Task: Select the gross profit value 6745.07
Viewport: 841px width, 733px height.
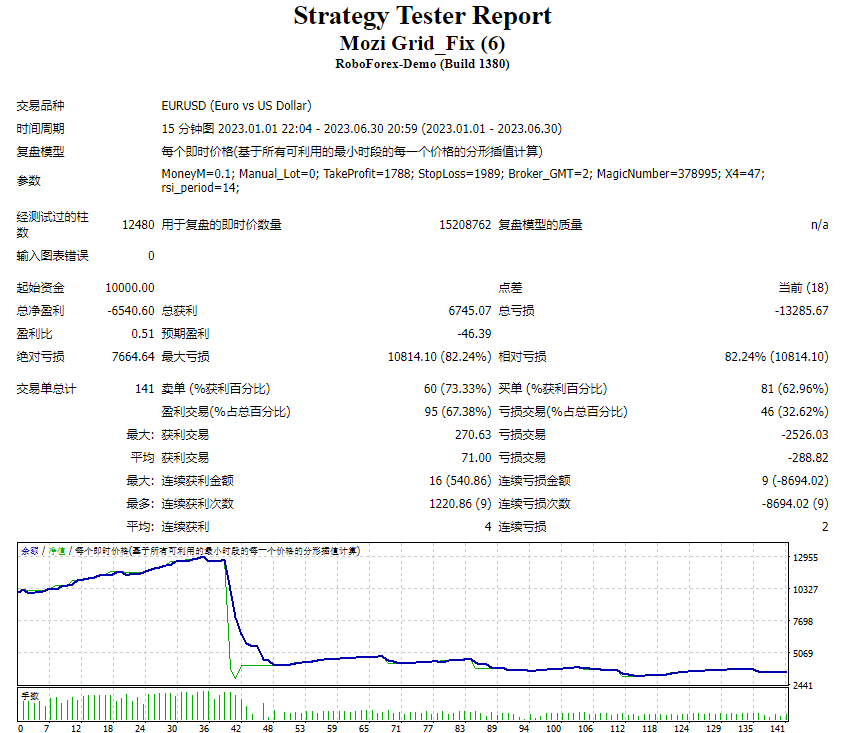Action: tap(470, 311)
